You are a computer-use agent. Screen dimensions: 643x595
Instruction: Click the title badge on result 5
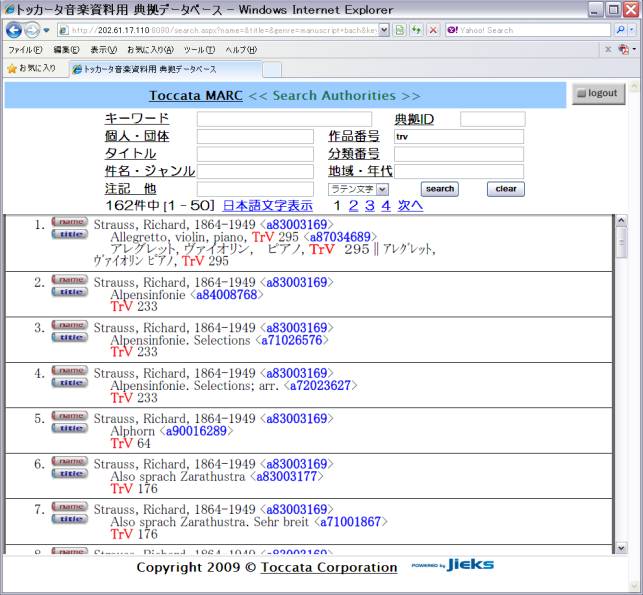[x=70, y=428]
